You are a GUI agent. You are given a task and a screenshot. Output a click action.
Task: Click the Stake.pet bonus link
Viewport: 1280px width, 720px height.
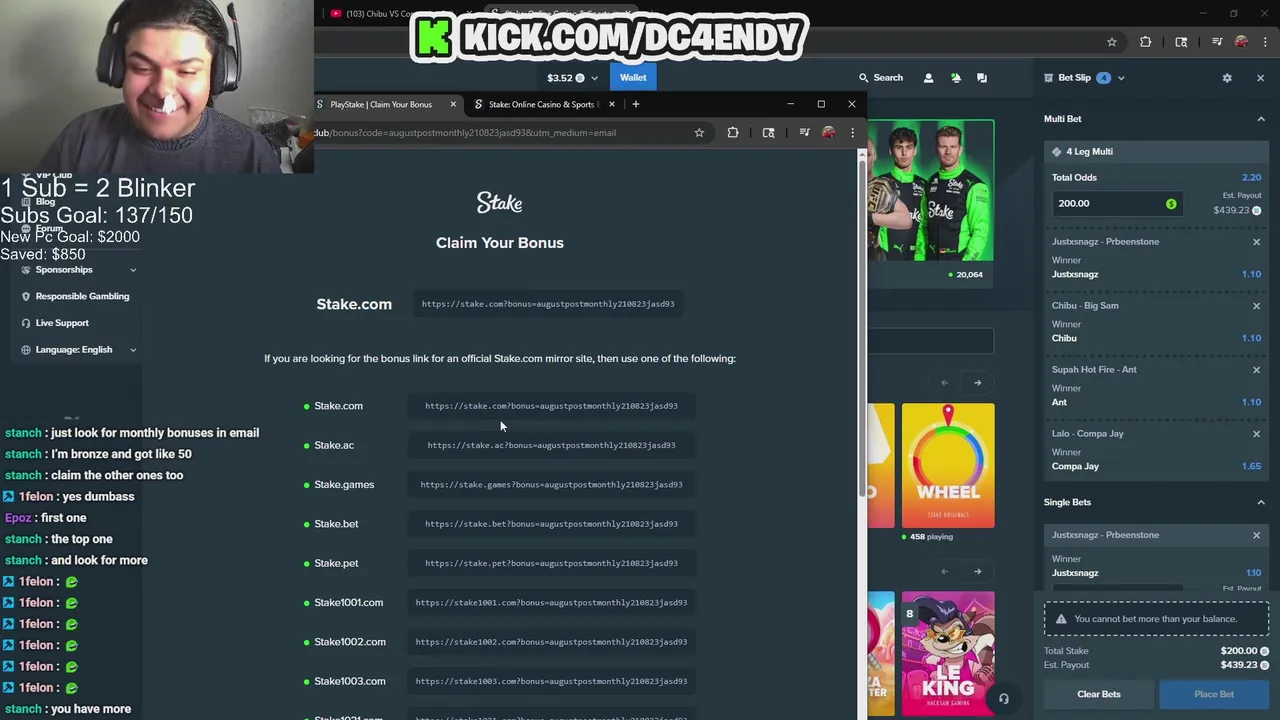[551, 563]
